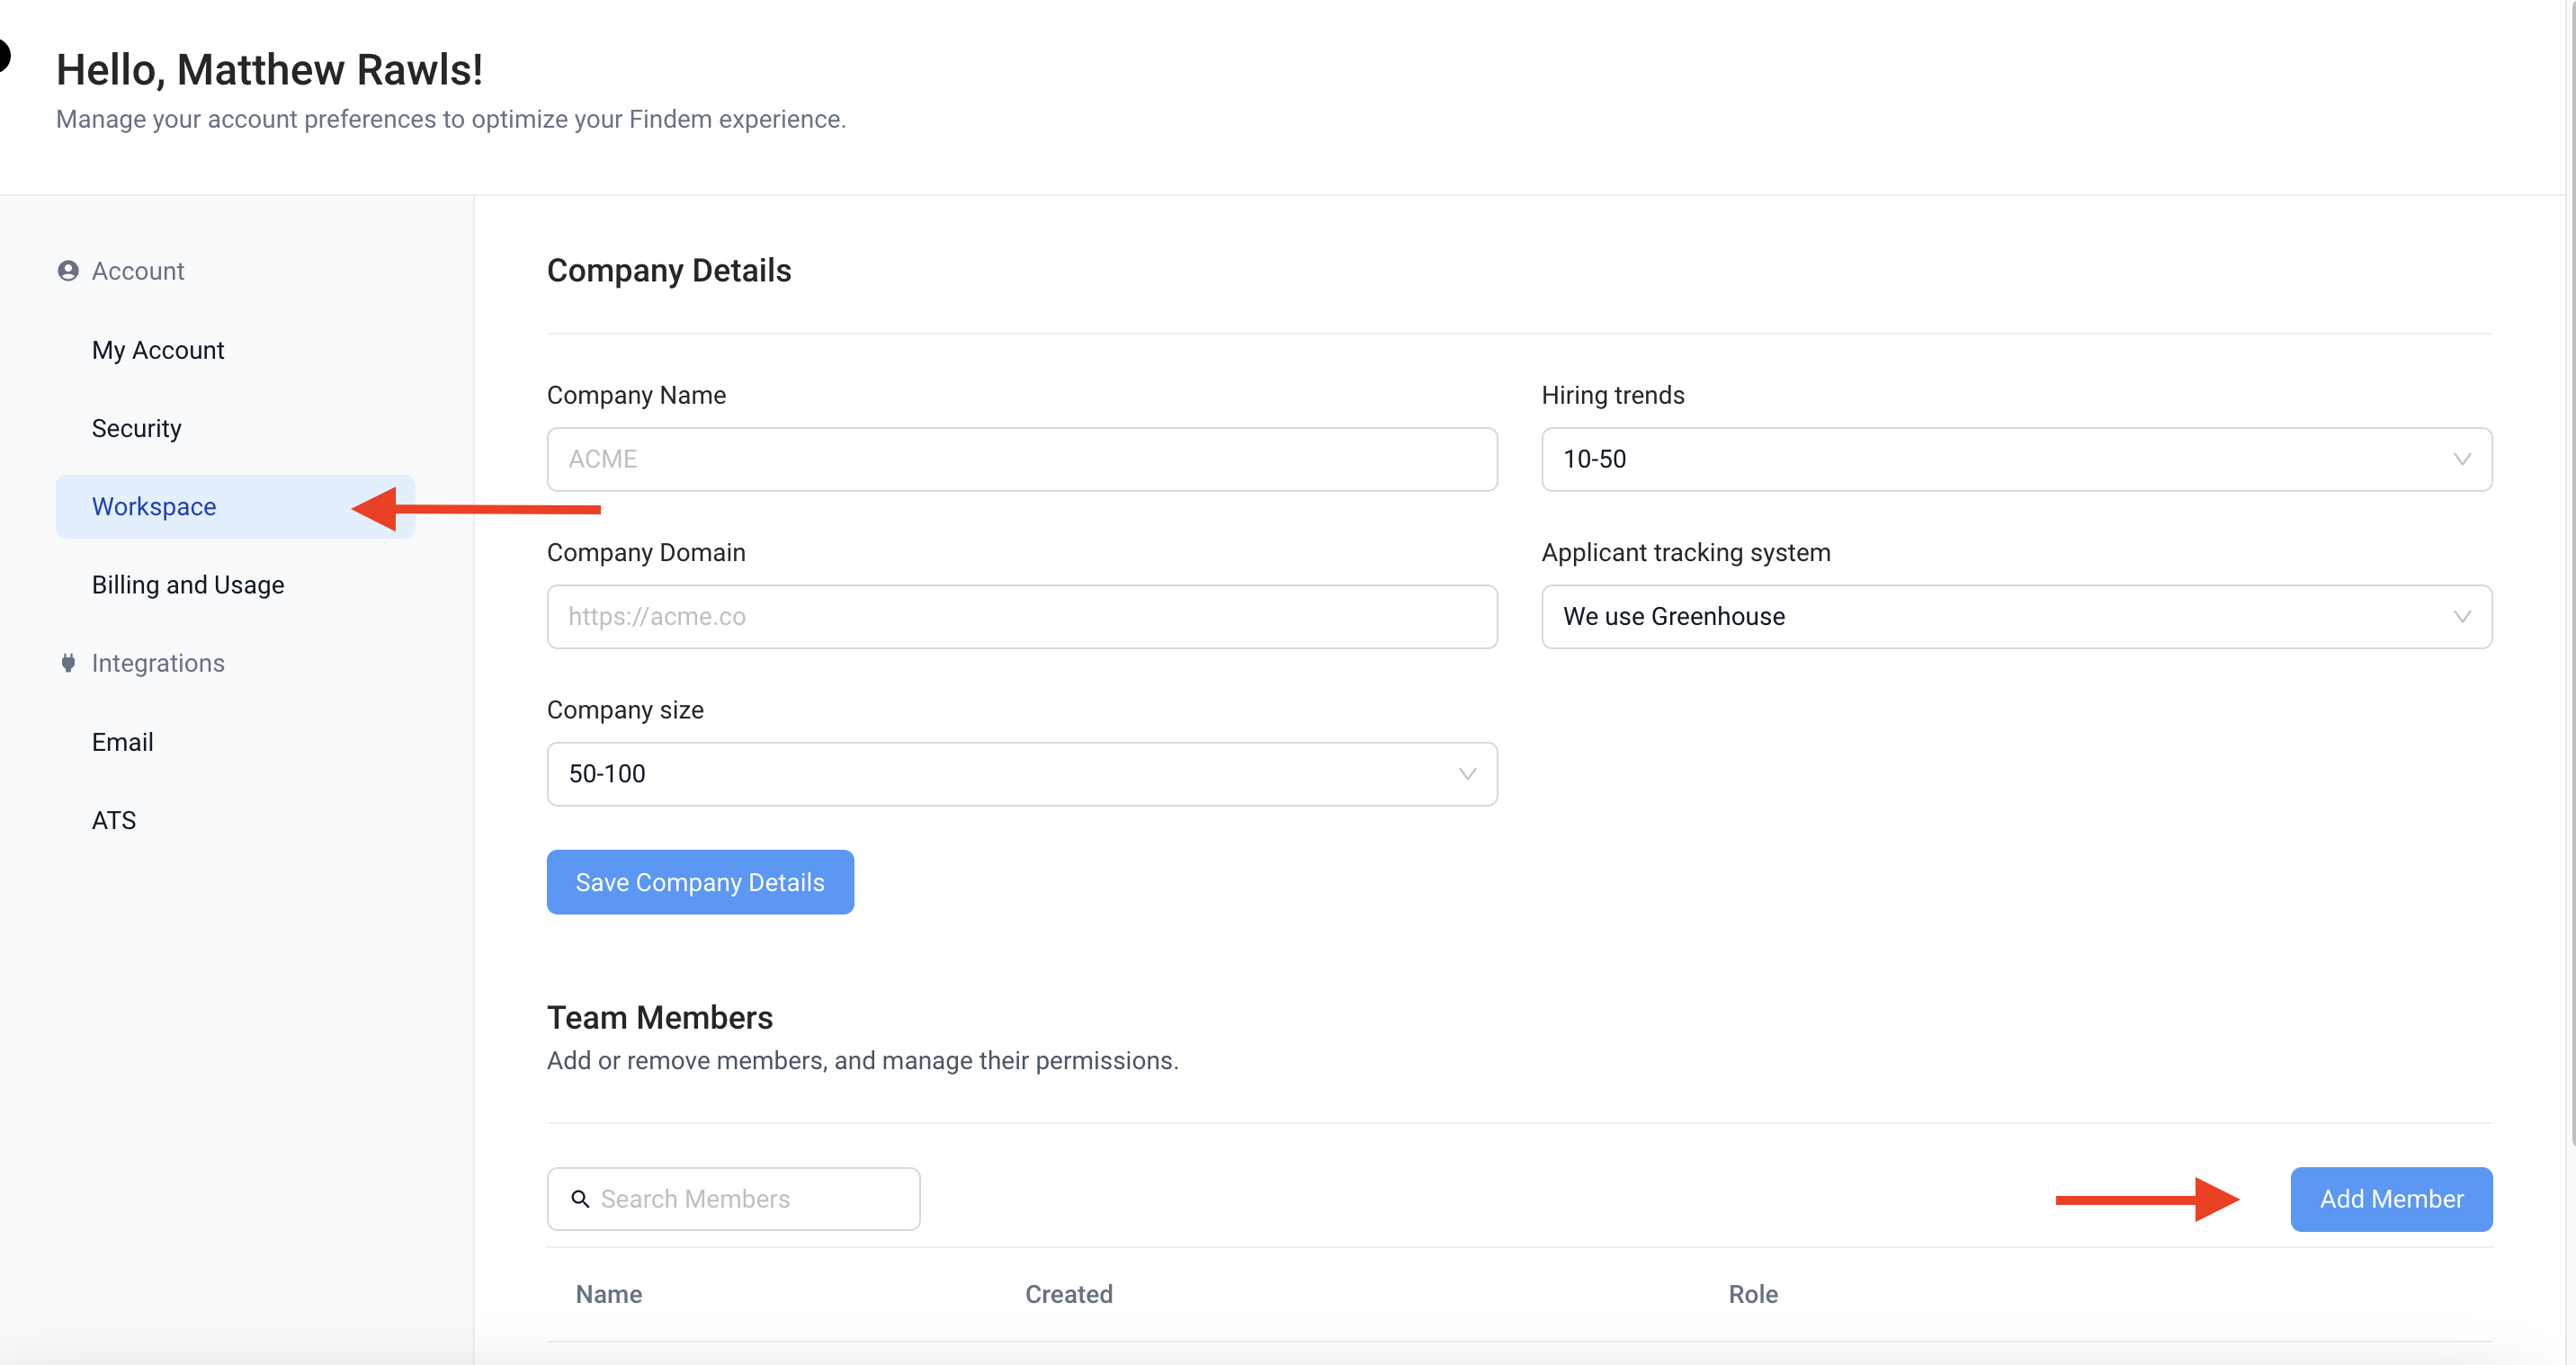2576x1365 pixels.
Task: Open My Account settings
Action: pyautogui.click(x=158, y=350)
